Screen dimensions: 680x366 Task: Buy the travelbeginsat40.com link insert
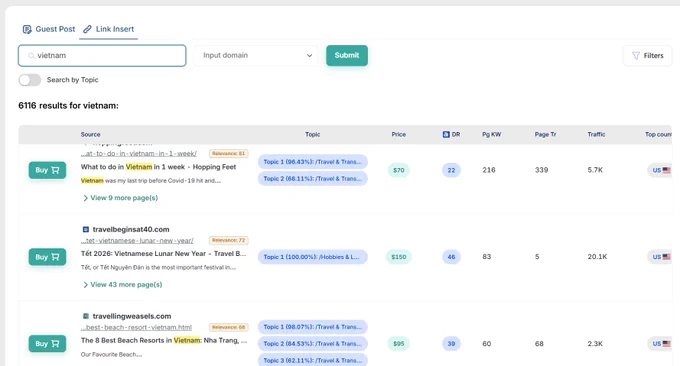tap(47, 257)
